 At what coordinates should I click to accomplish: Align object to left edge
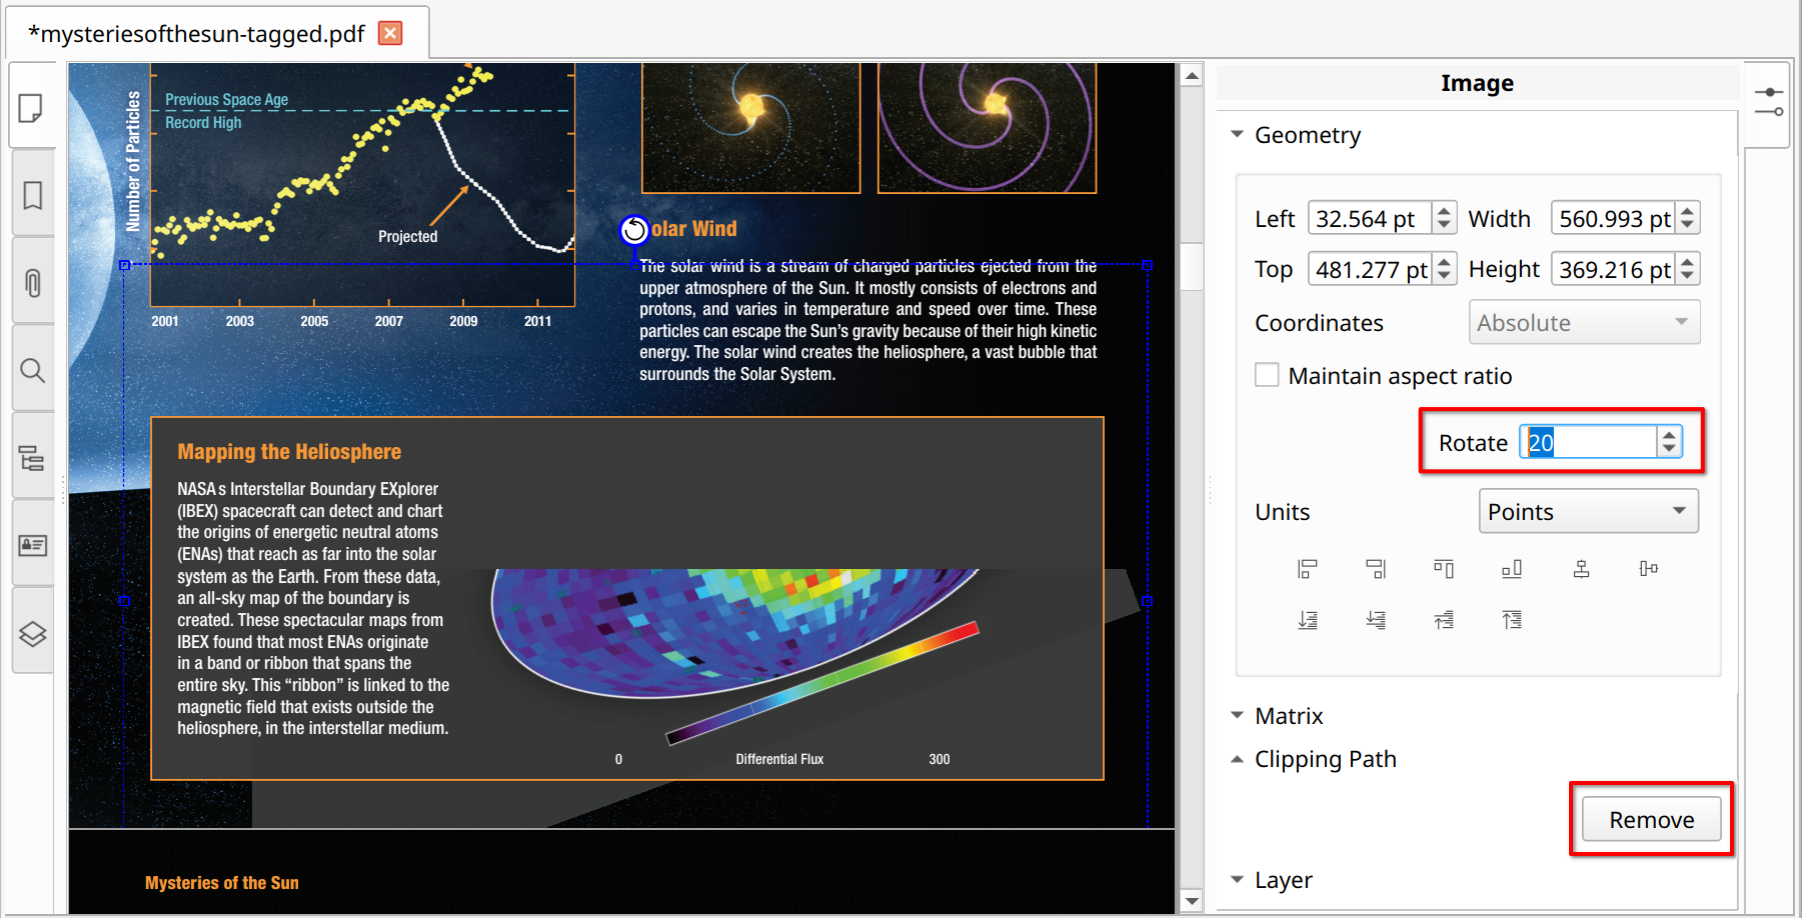[1307, 569]
